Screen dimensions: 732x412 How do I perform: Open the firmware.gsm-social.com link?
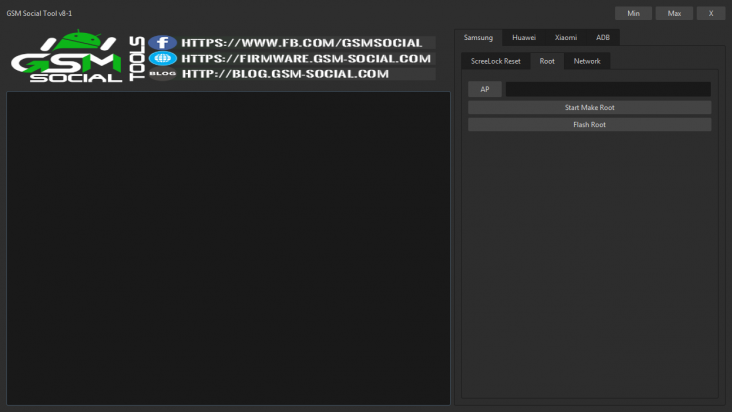(306, 59)
